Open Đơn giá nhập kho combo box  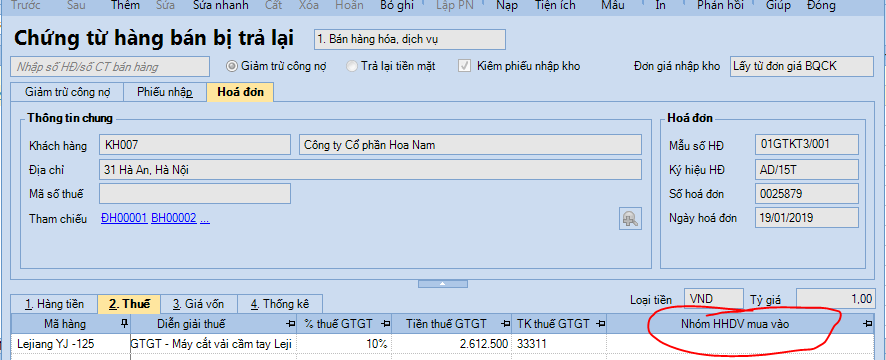(801, 66)
